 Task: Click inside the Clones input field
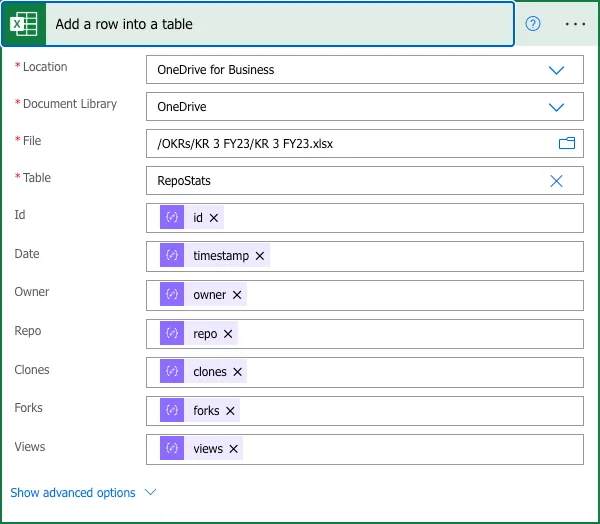[365, 372]
